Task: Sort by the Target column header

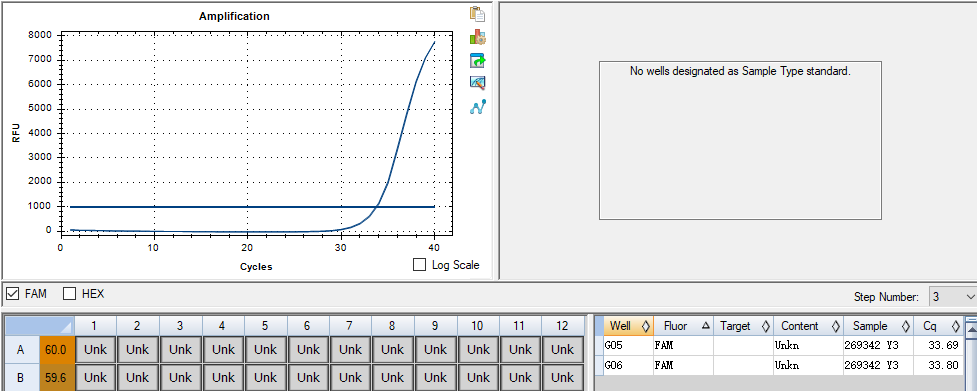Action: pos(743,326)
